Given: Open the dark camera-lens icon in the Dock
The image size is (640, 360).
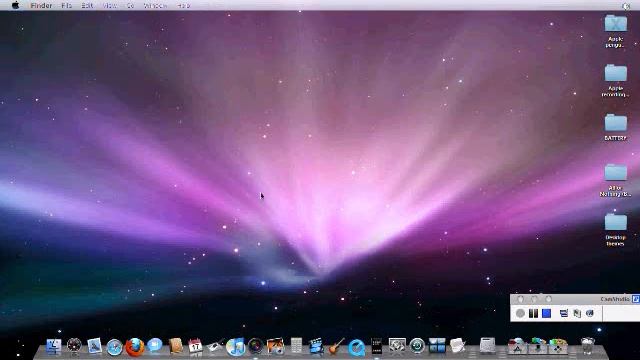Looking at the screenshot, I should coord(256,346).
